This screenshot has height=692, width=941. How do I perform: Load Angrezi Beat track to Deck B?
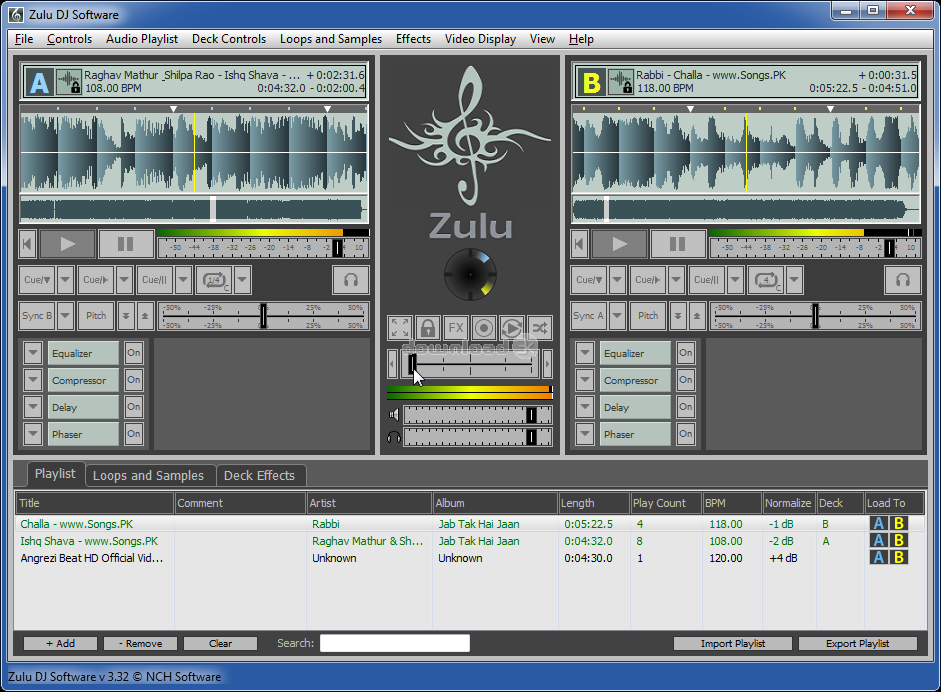coord(898,557)
